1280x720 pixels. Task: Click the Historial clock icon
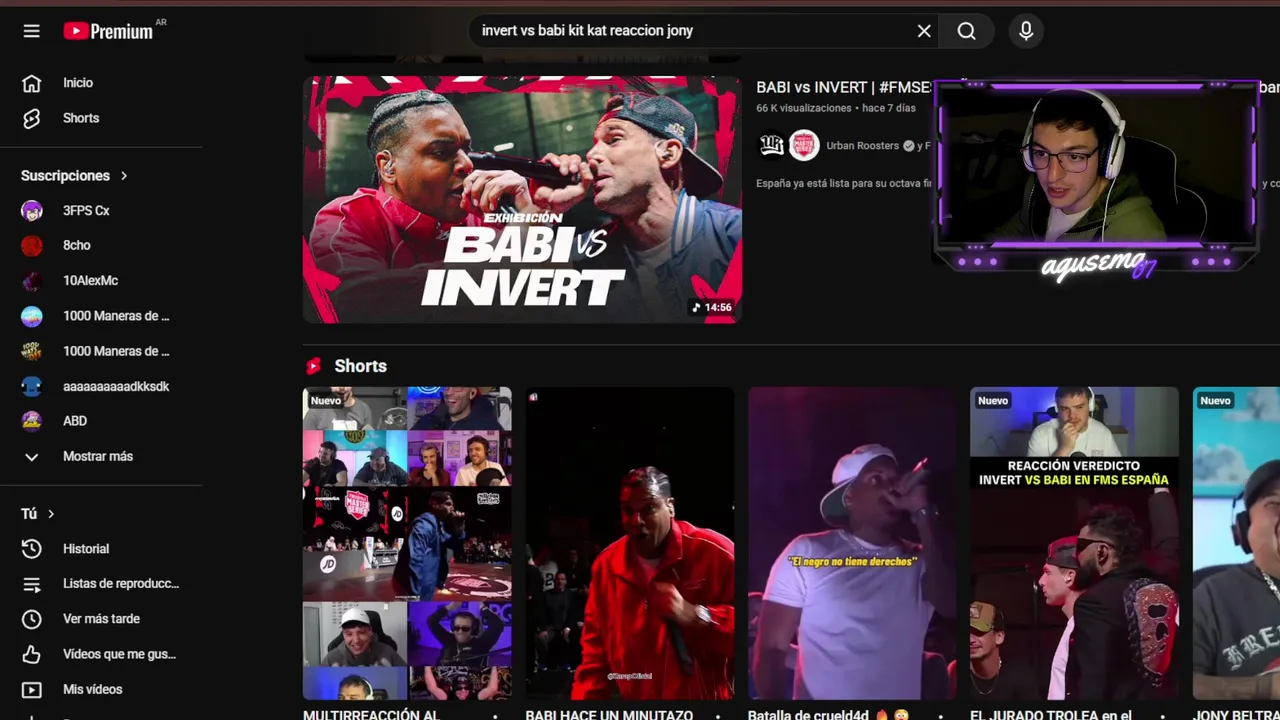point(32,549)
